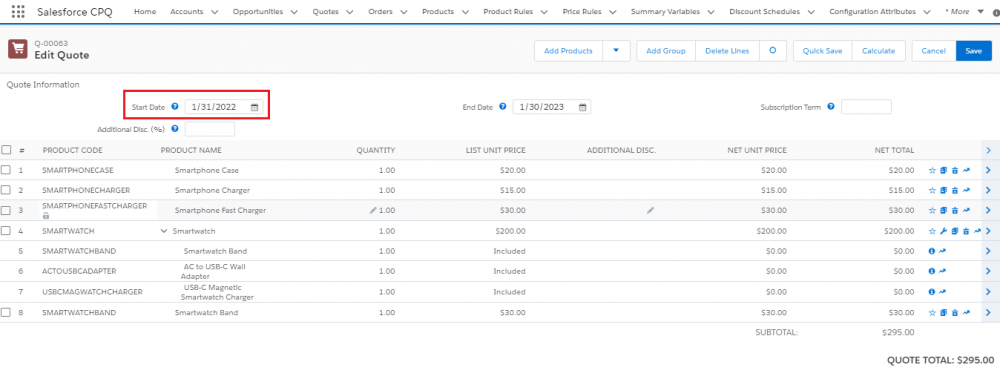The height and width of the screenshot is (376, 1000).
Task: Select line 4 Smartwatch checkbox
Action: (x=6, y=231)
